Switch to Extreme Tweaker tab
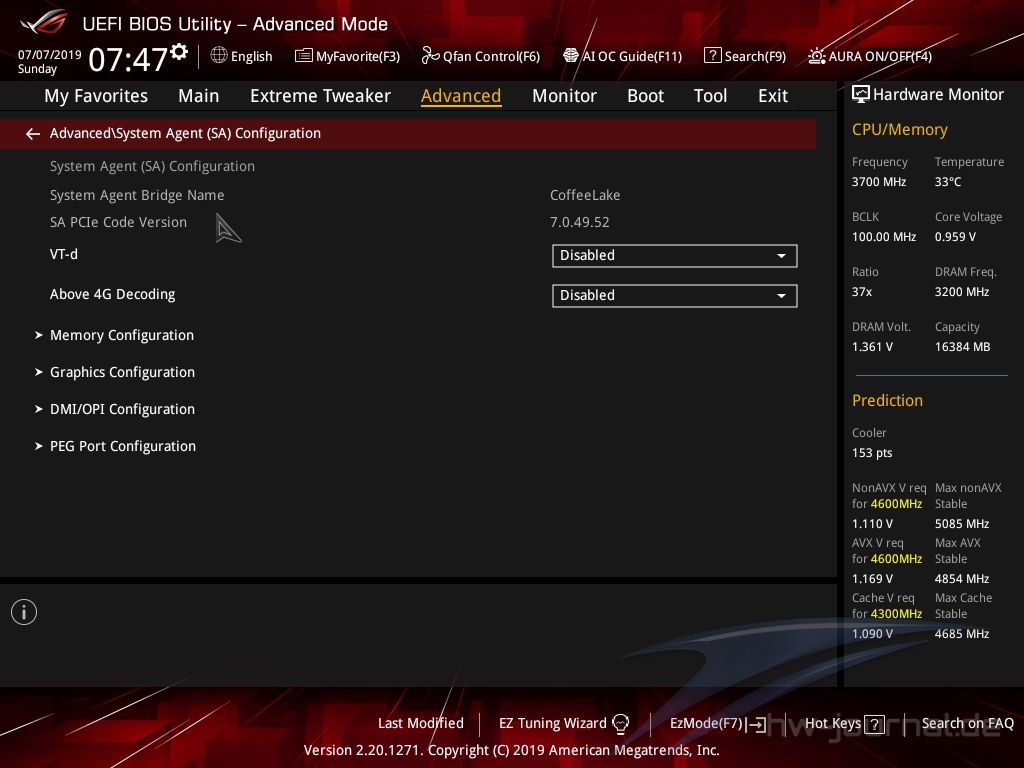 (x=320, y=96)
